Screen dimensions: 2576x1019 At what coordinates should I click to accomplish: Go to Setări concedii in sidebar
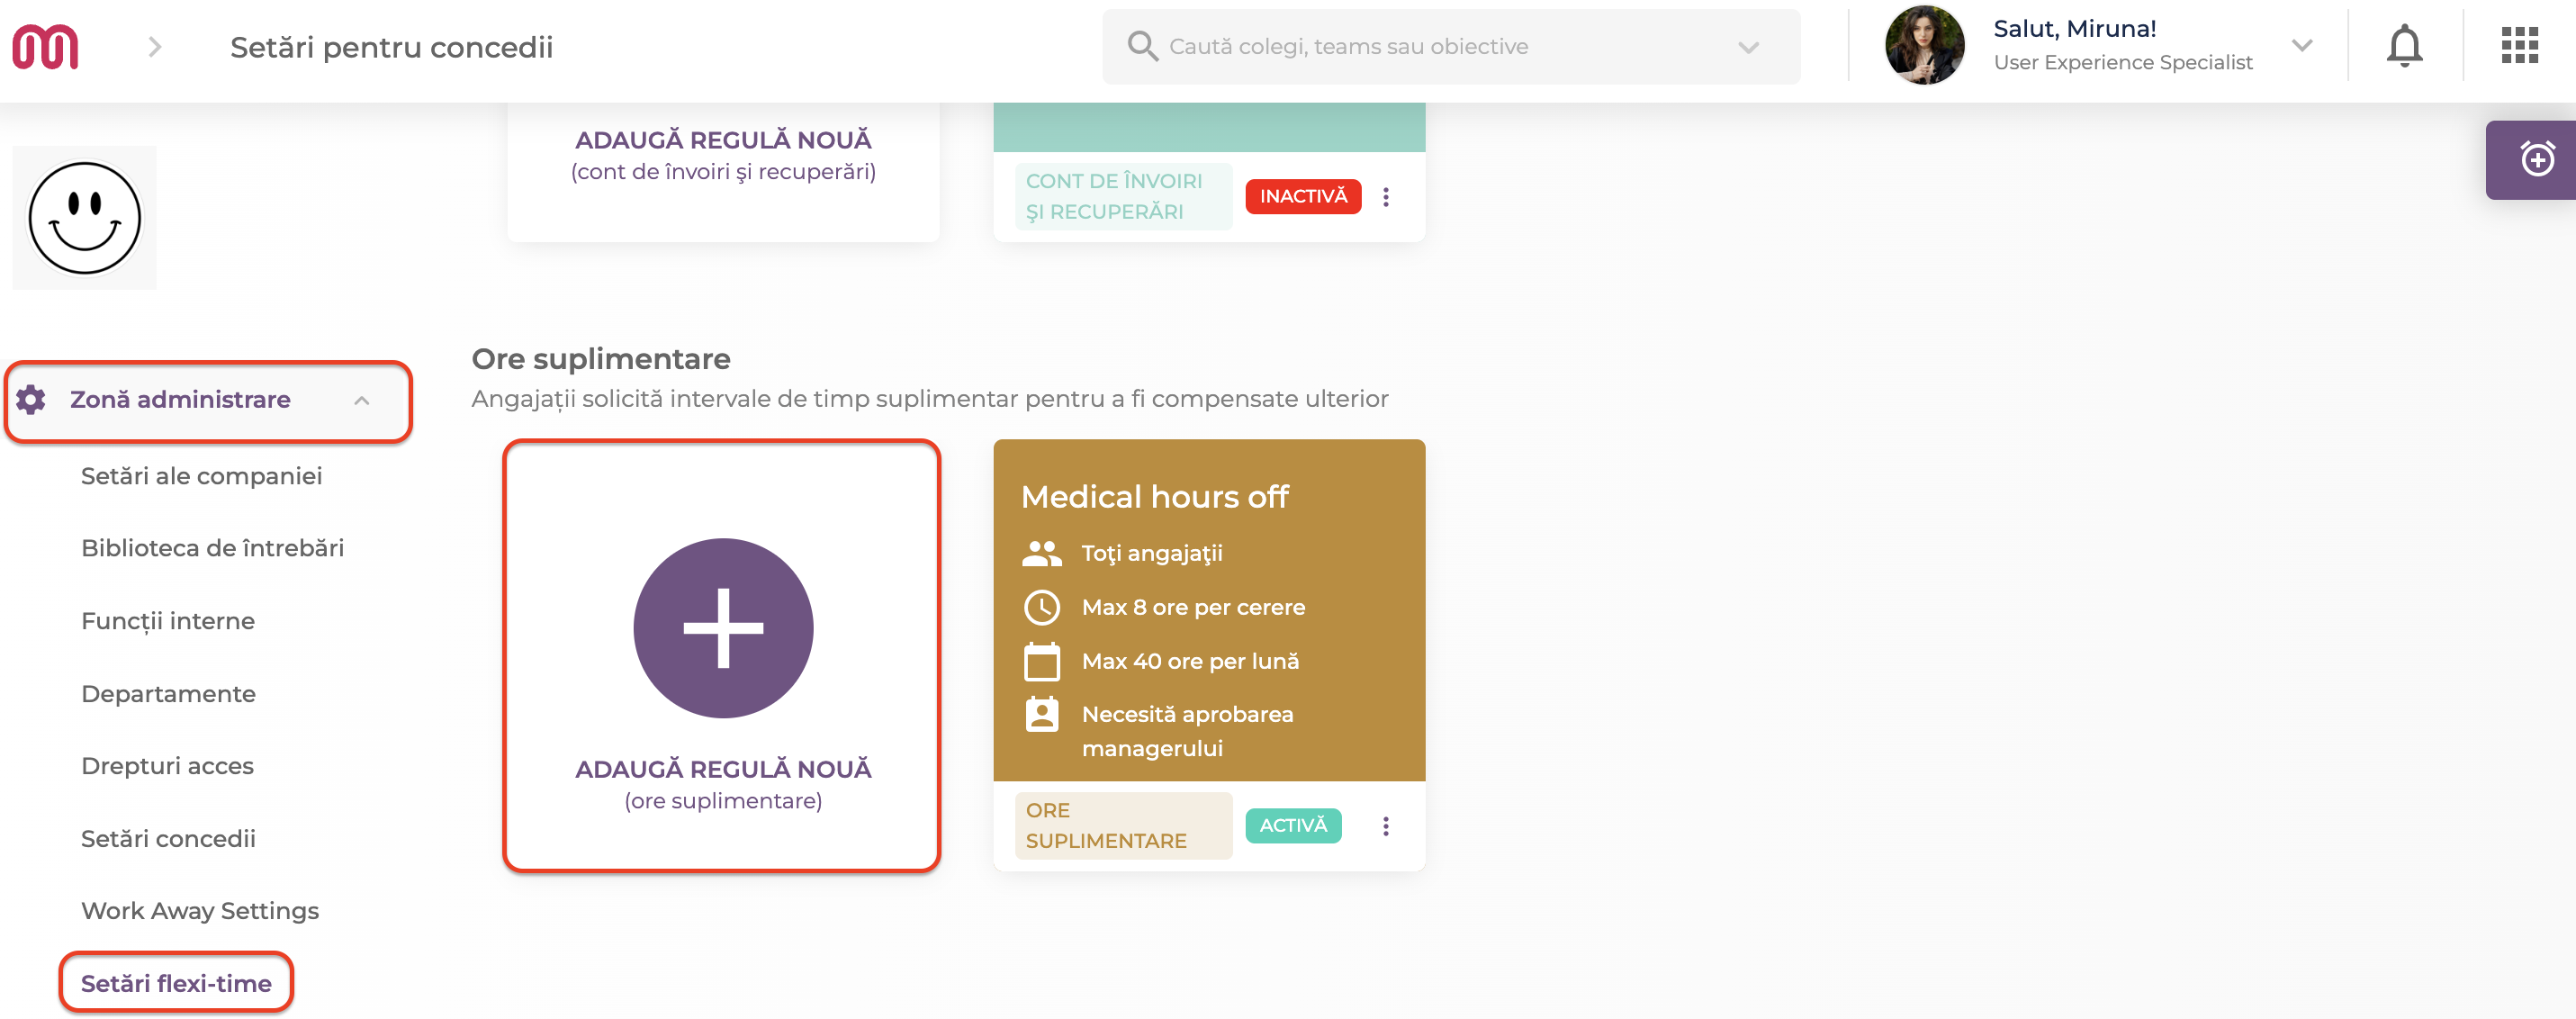point(168,838)
